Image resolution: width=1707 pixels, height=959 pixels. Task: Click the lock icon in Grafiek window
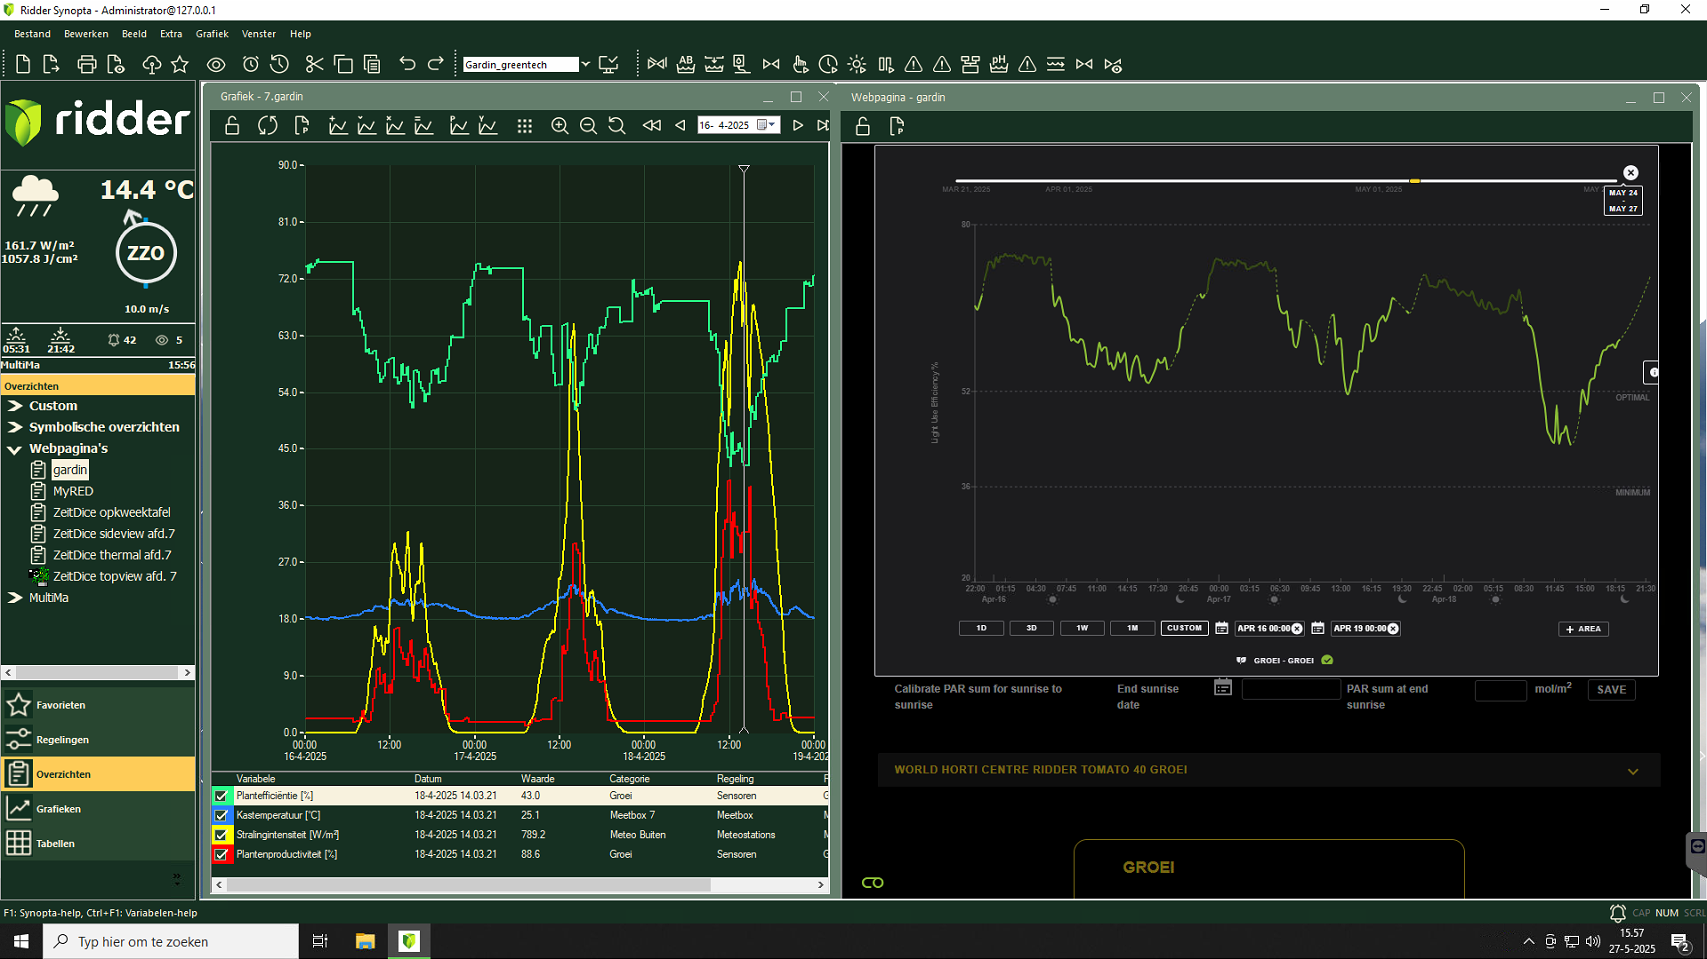pyautogui.click(x=232, y=126)
